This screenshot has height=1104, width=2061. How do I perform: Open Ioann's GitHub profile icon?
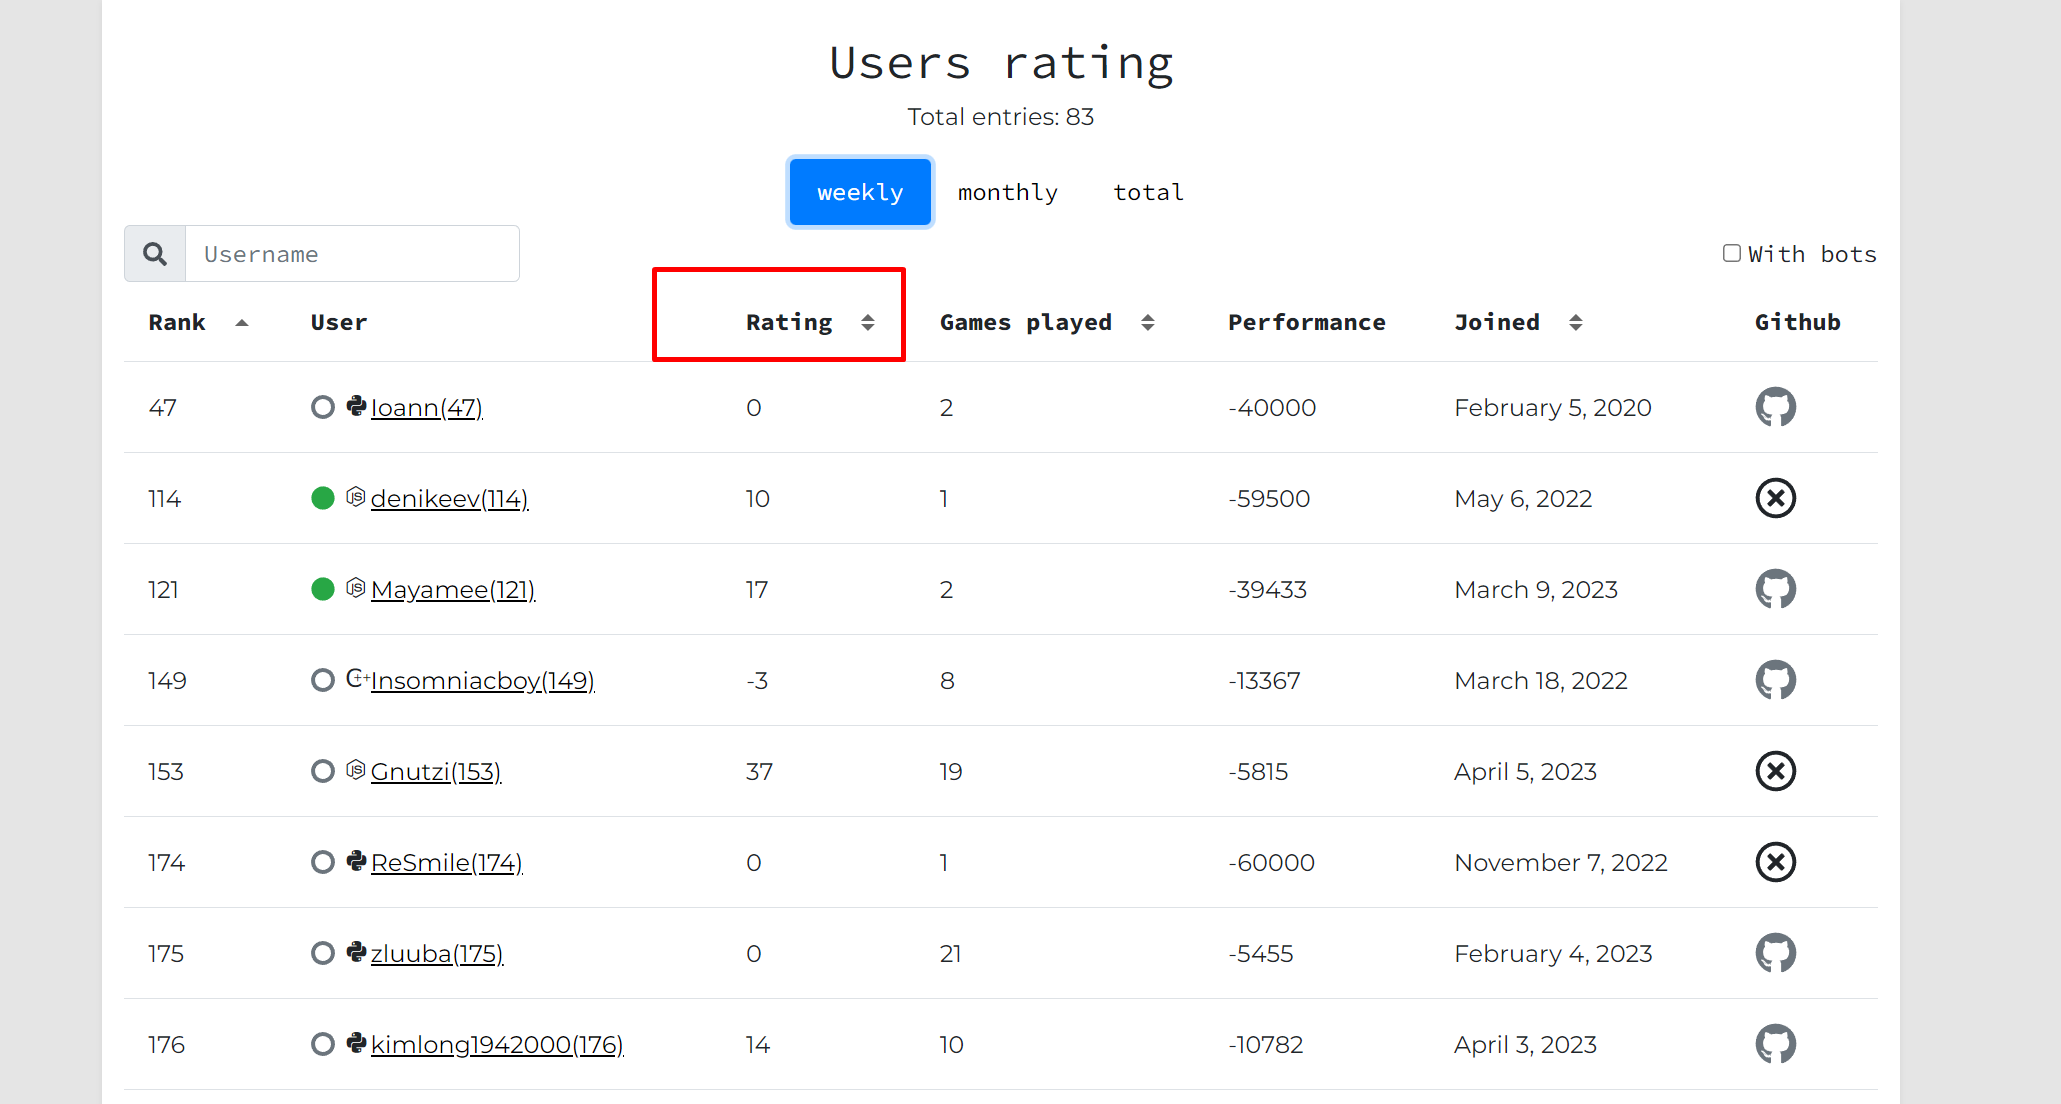[x=1775, y=407]
